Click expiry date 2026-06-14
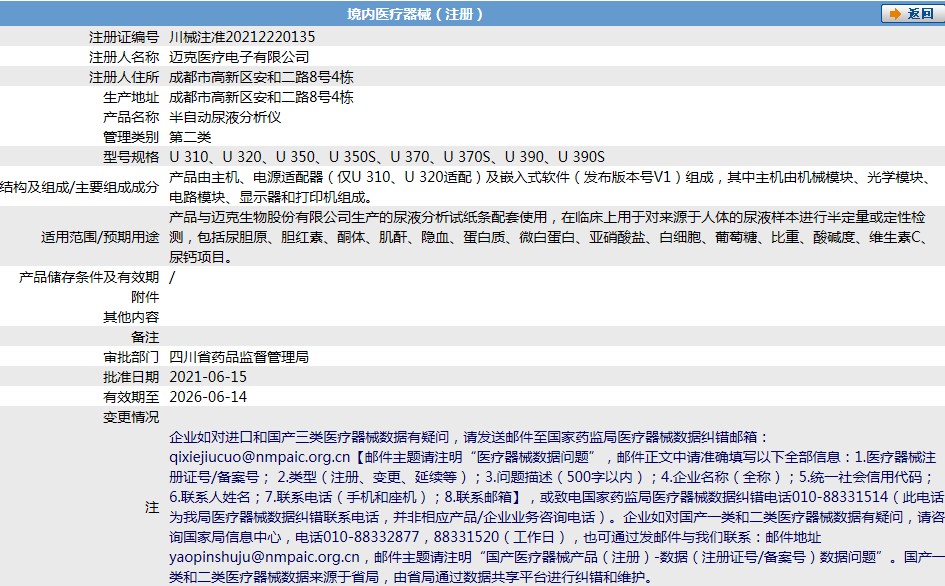 (209, 397)
